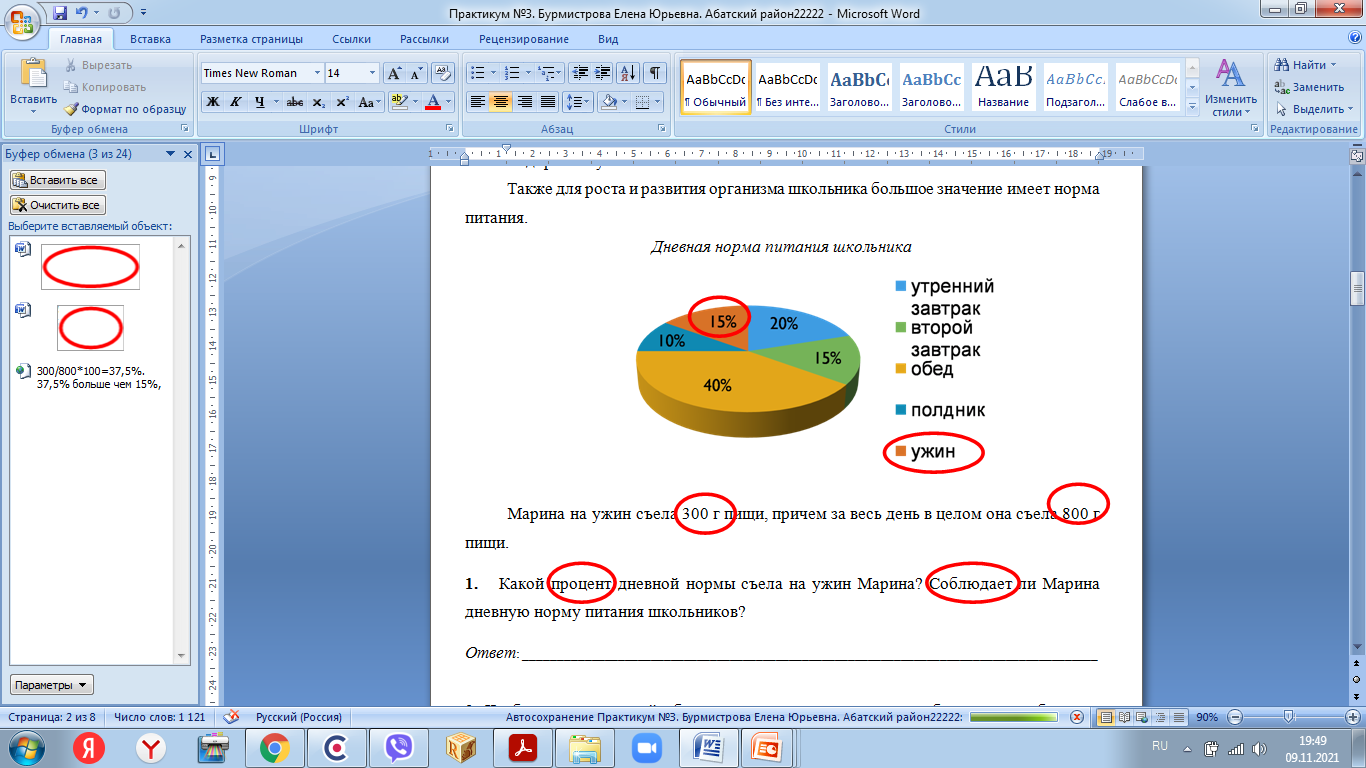This screenshot has width=1366, height=768.
Task: Increase font size with grow font icon
Action: click(394, 73)
